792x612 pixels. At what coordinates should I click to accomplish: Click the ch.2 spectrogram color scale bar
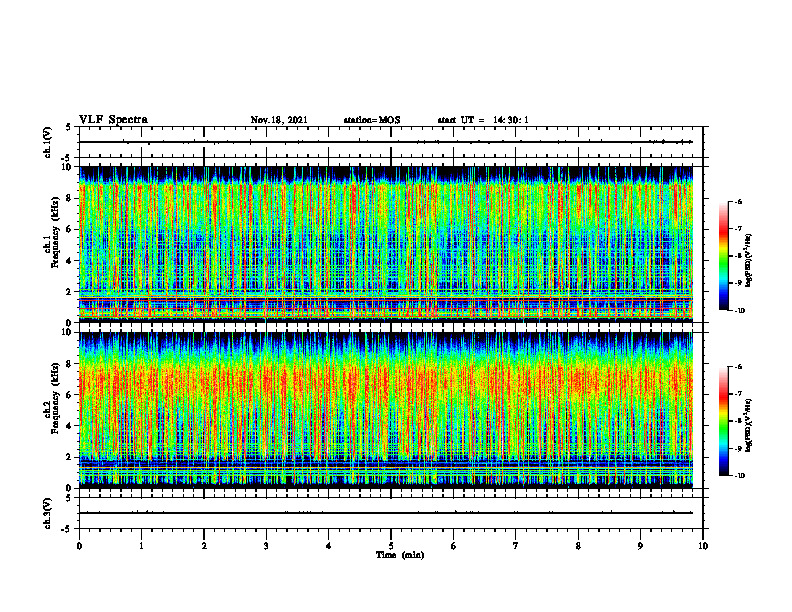click(x=723, y=421)
